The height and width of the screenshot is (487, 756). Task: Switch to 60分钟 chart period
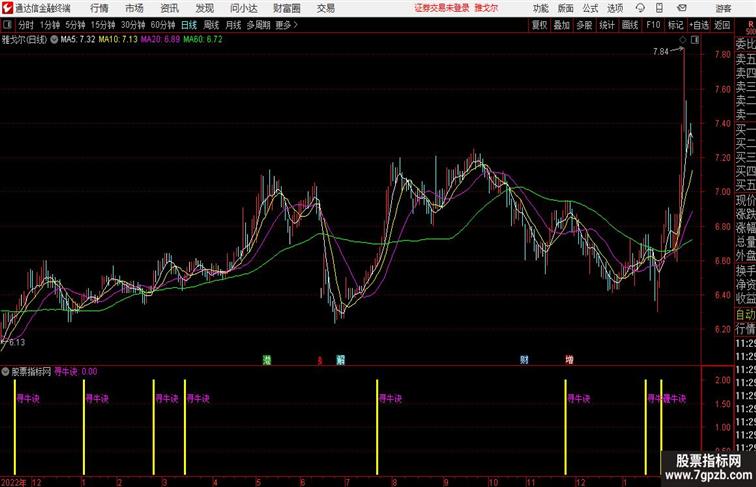[x=163, y=25]
